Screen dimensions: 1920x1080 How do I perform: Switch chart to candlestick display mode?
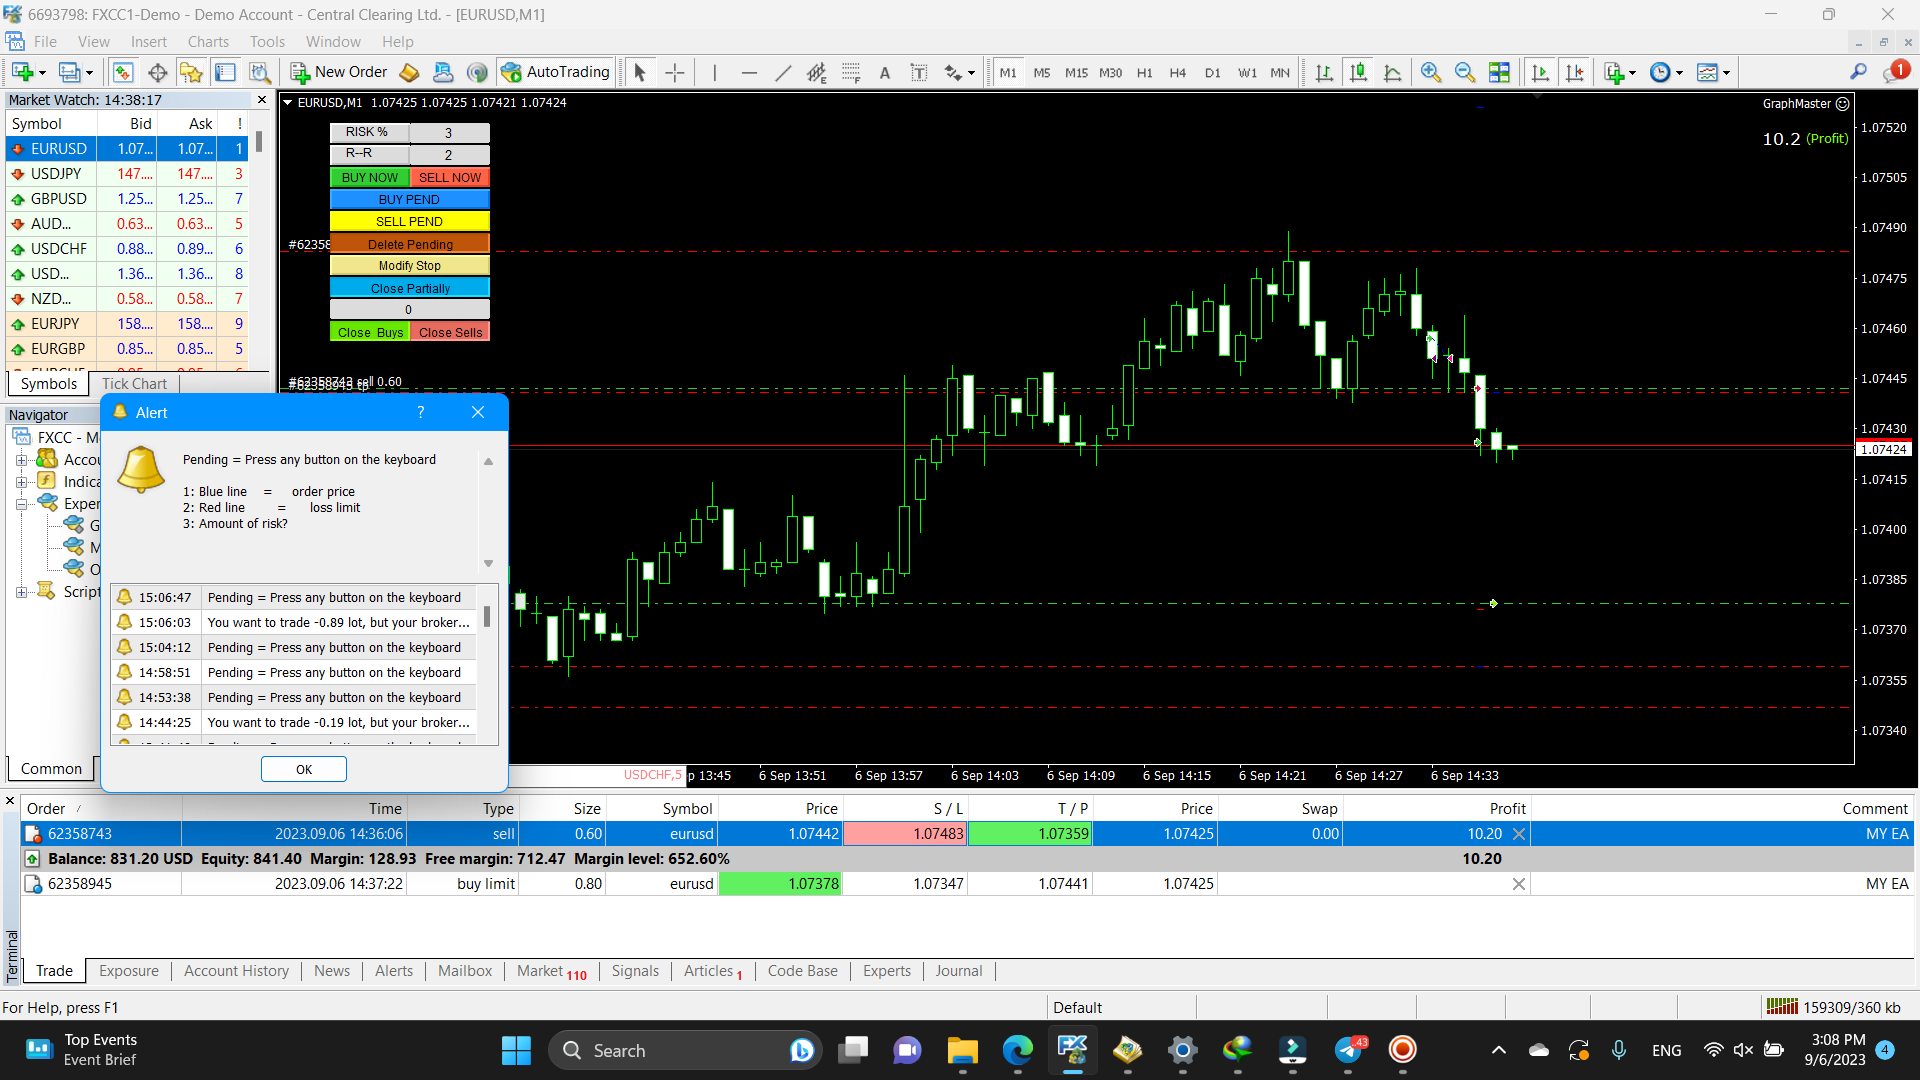pos(1360,72)
